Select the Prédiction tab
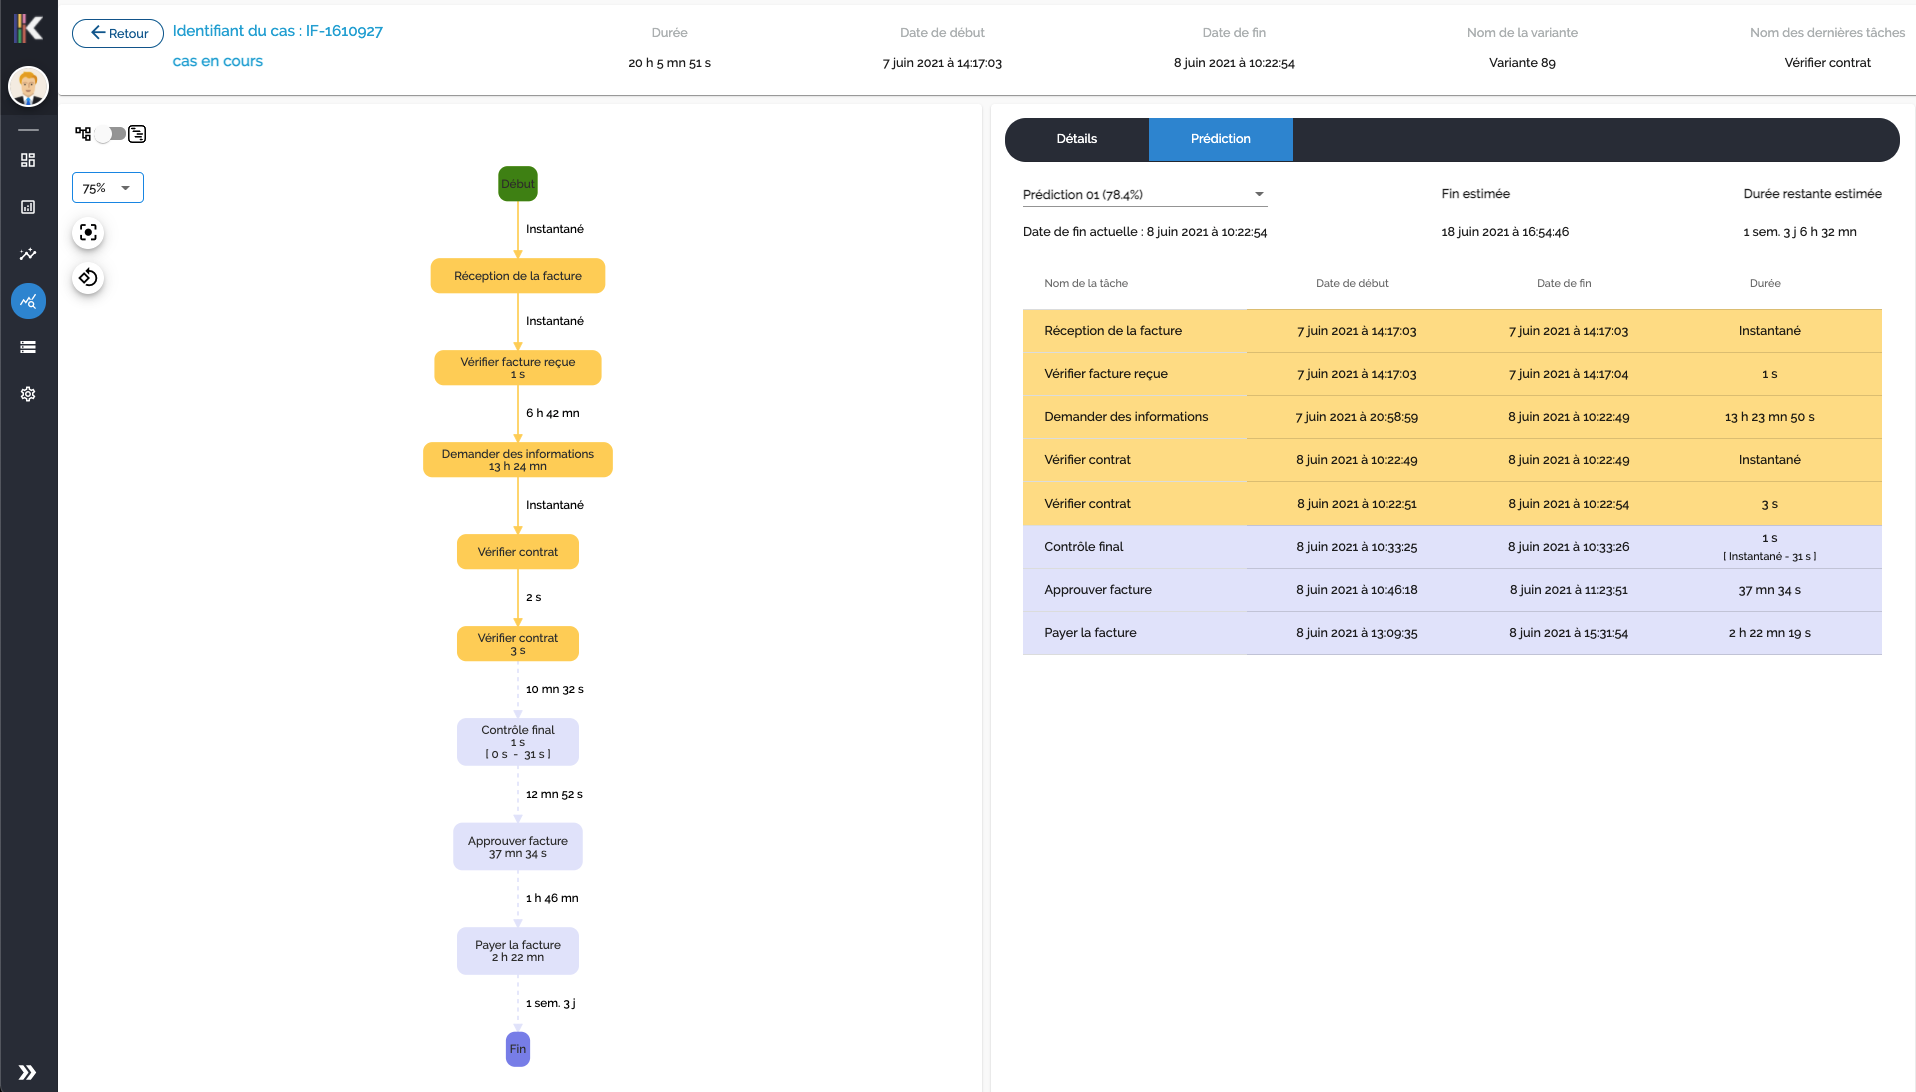This screenshot has width=1916, height=1092. [1220, 139]
